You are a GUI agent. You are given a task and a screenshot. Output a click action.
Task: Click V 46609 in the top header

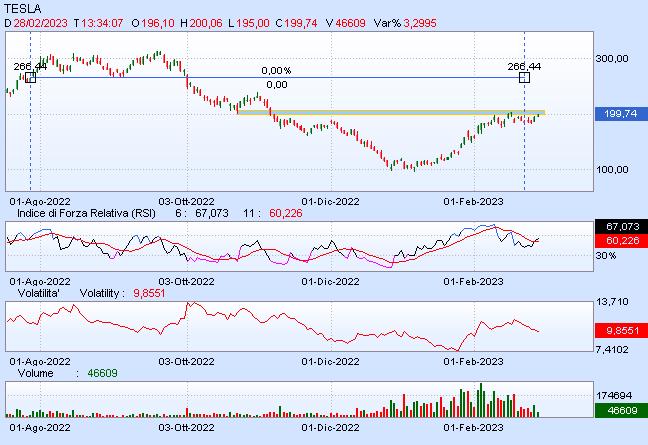[346, 23]
